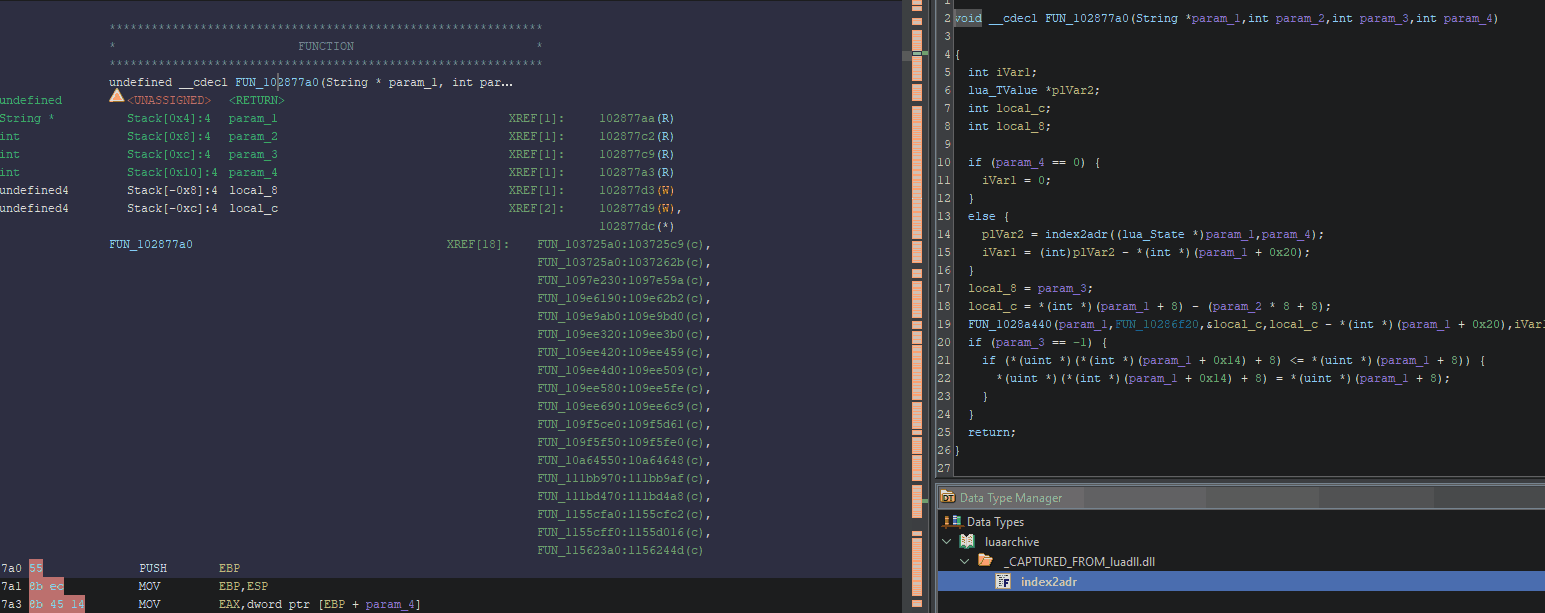Click the Data Types bookshelf icon
The image size is (1545, 613).
coord(953,521)
